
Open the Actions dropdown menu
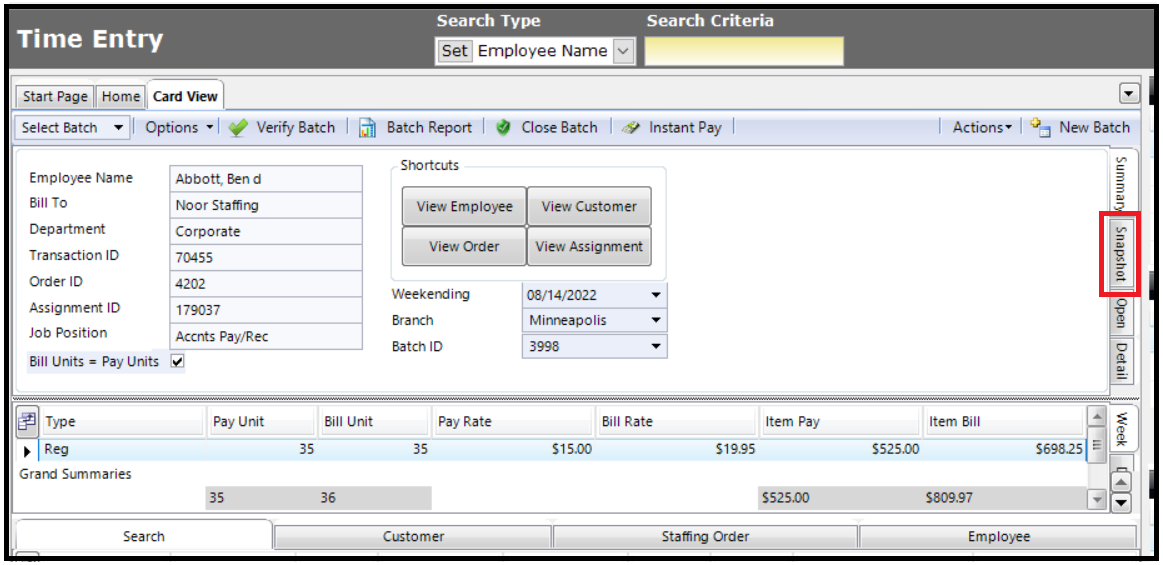pyautogui.click(x=982, y=128)
